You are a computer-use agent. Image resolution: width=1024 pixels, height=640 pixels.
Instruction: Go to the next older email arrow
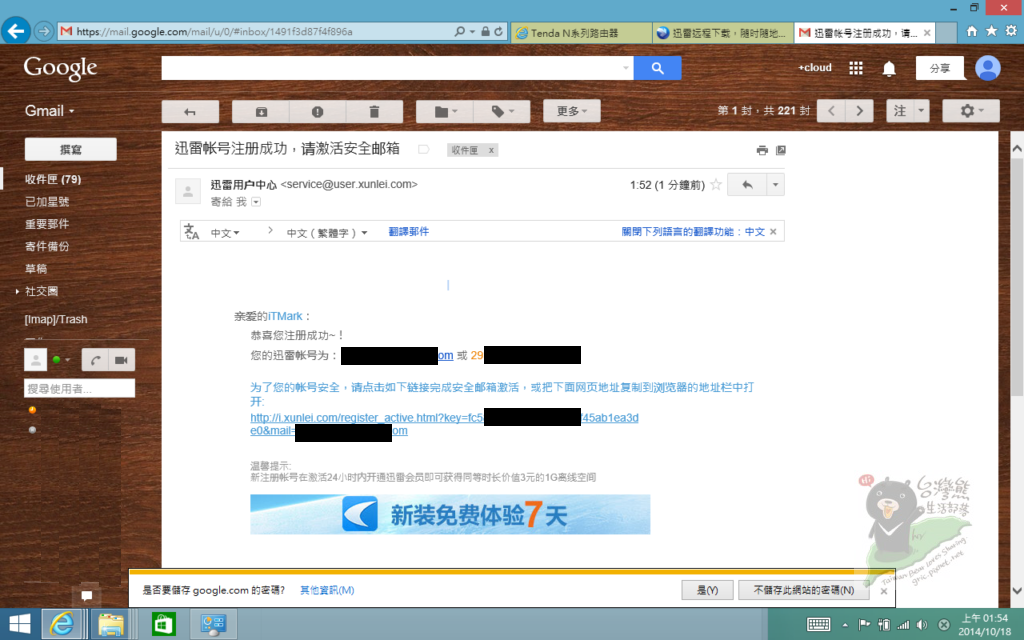(859, 111)
